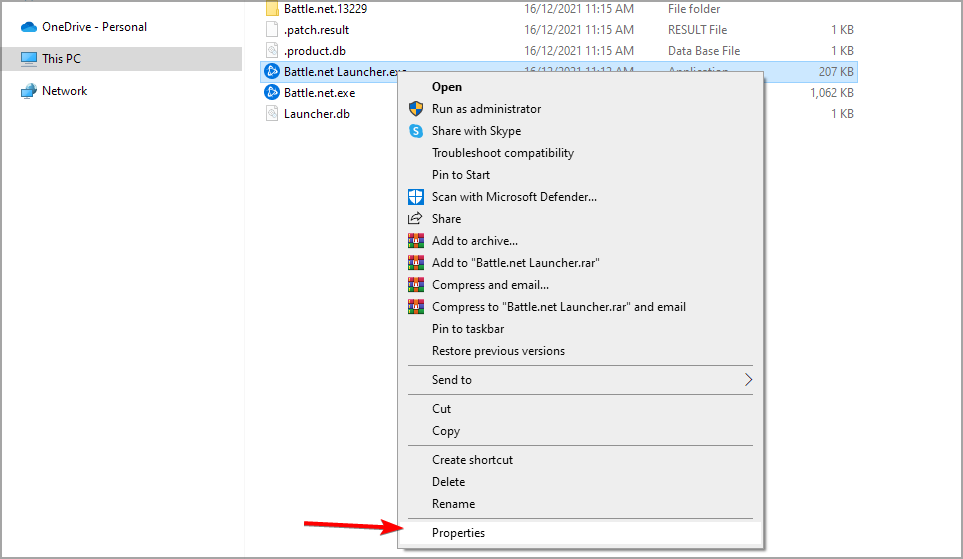Viewport: 963px width, 559px height.
Task: Click WinRAR icon beside Add to archive
Action: (x=416, y=241)
